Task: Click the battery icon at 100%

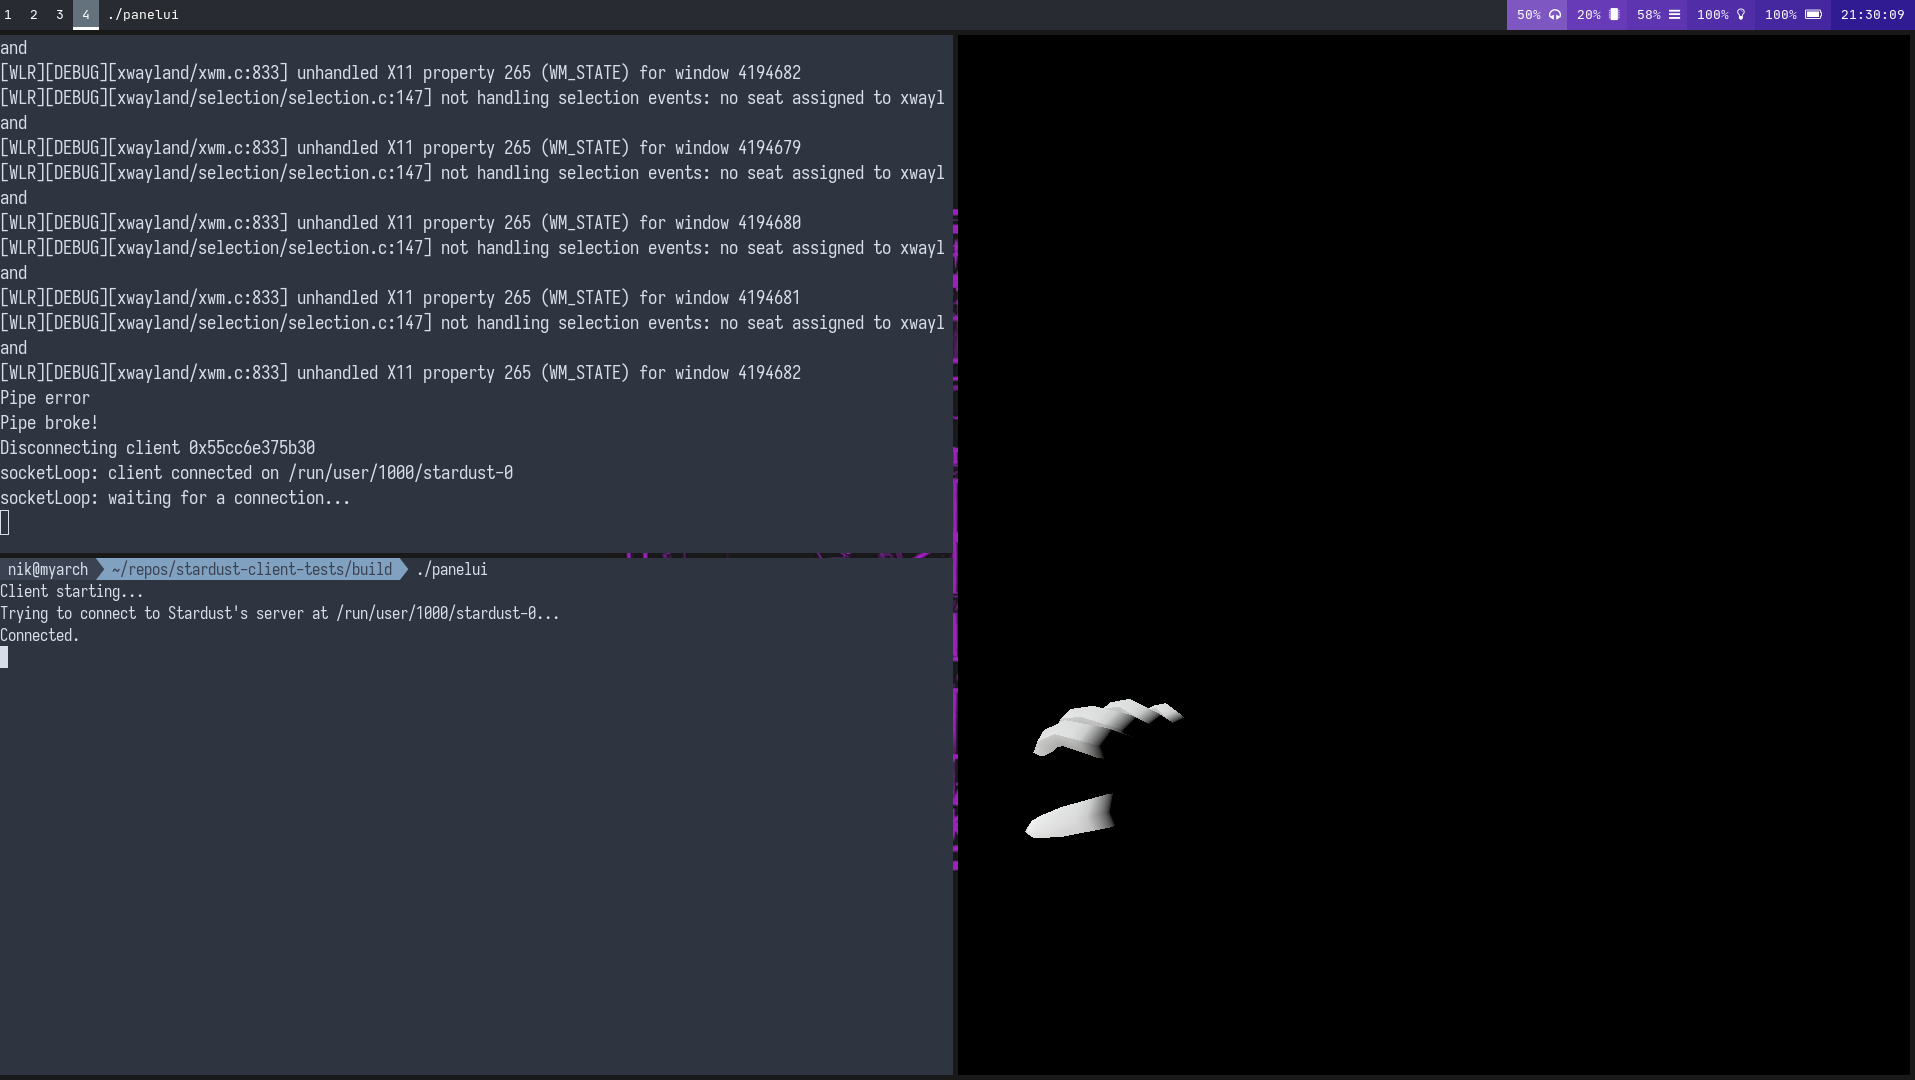Action: pos(1812,15)
